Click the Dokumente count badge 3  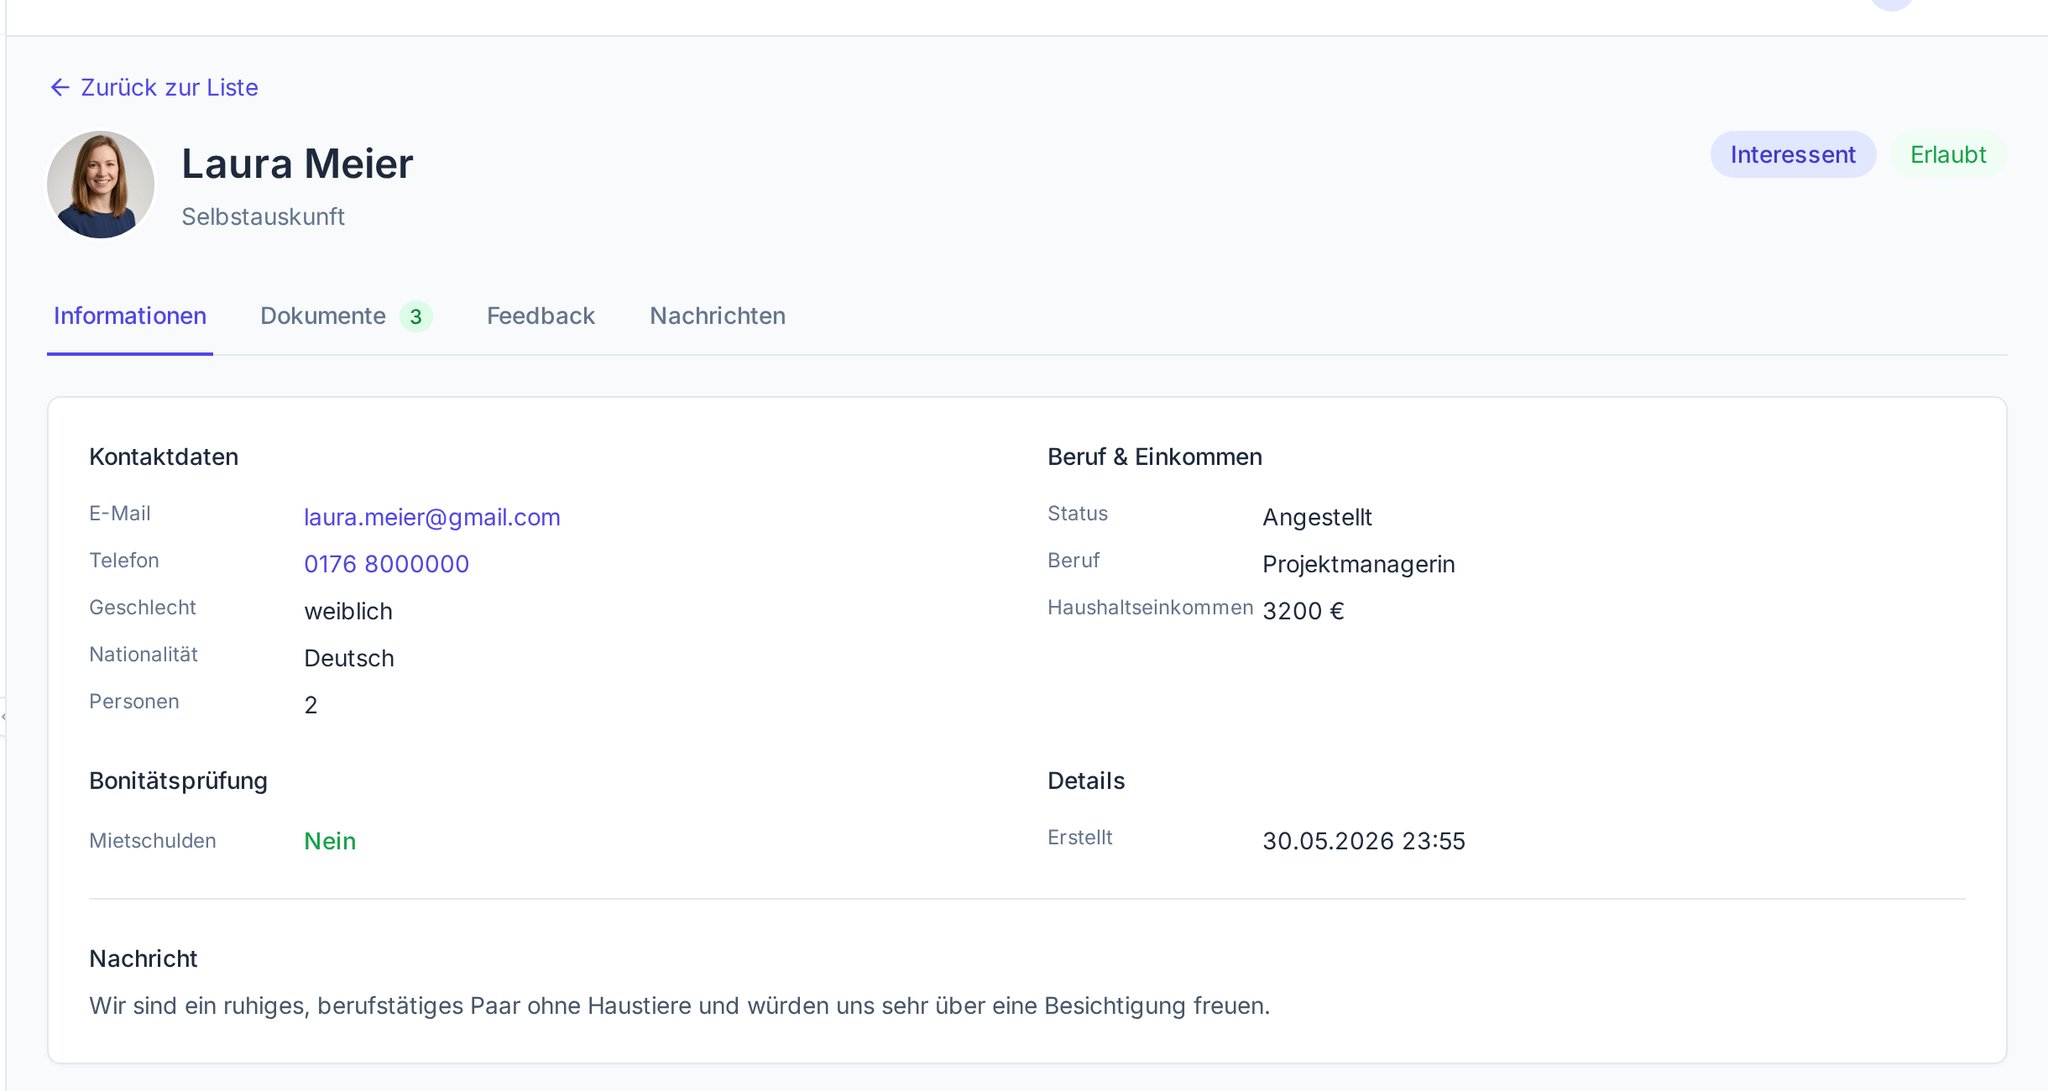[x=416, y=317]
